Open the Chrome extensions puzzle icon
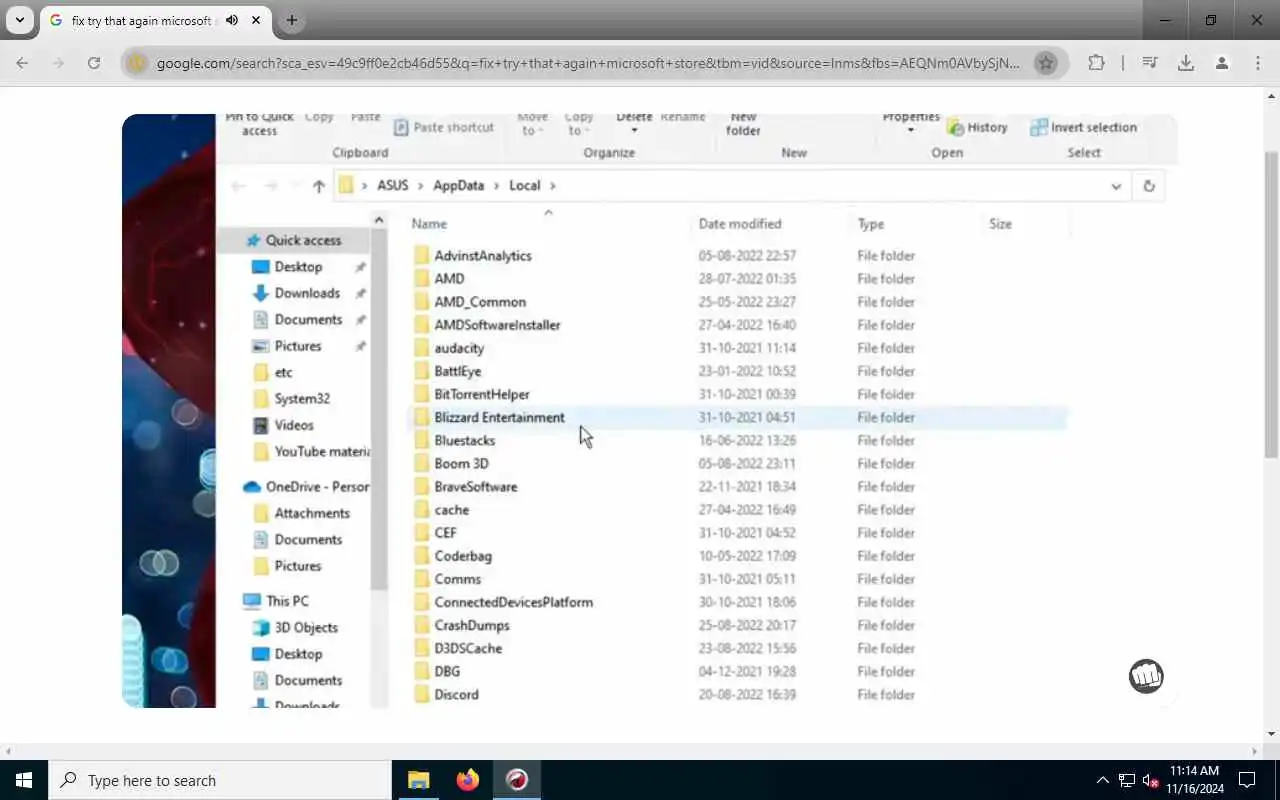Screen dimensions: 1280x800 [1096, 63]
